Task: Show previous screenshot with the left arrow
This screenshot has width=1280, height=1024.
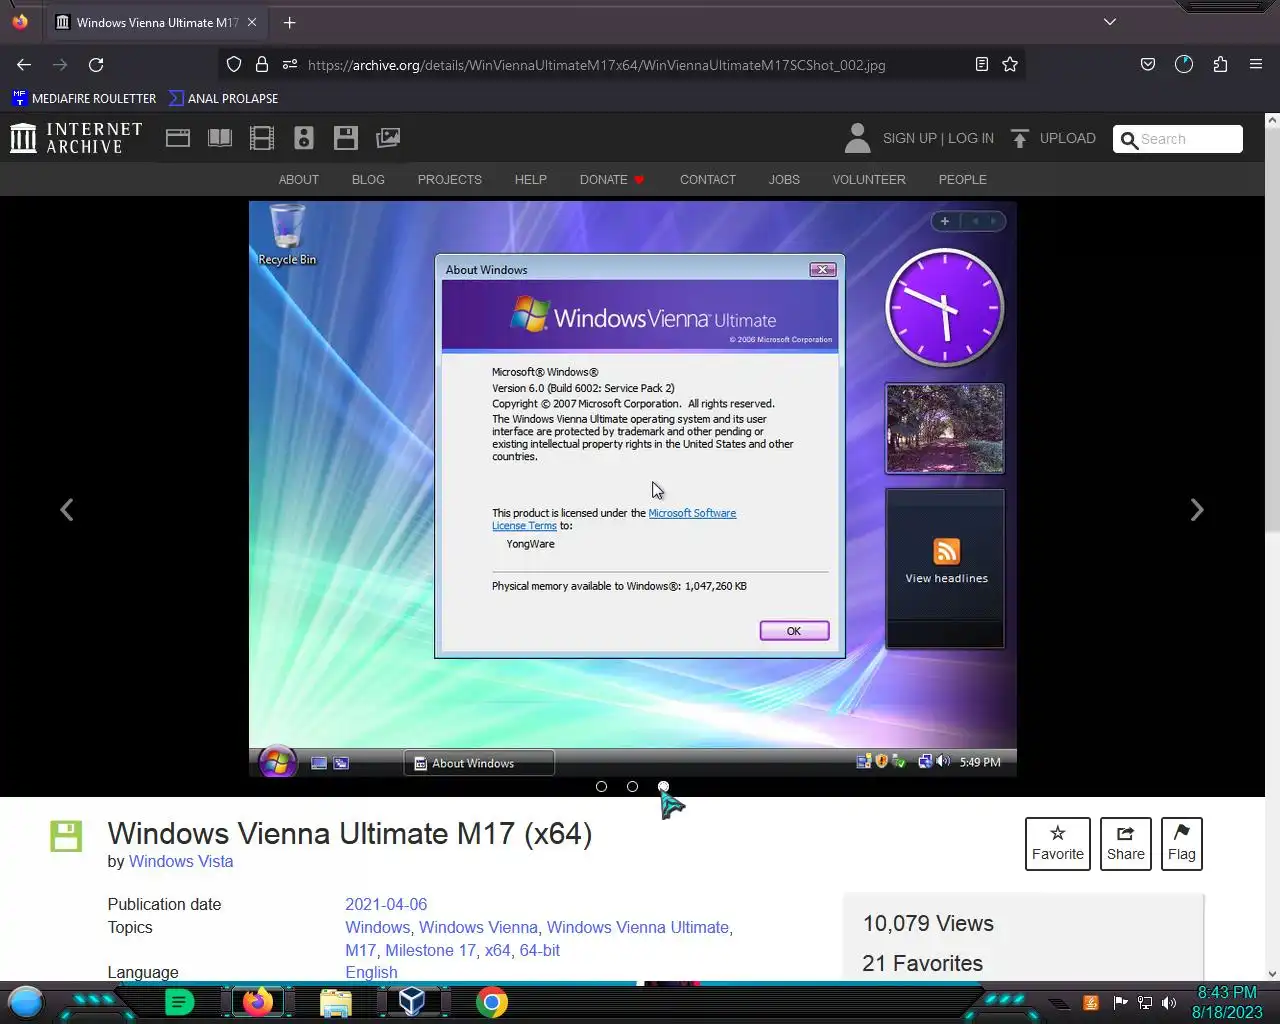Action: tap(66, 510)
